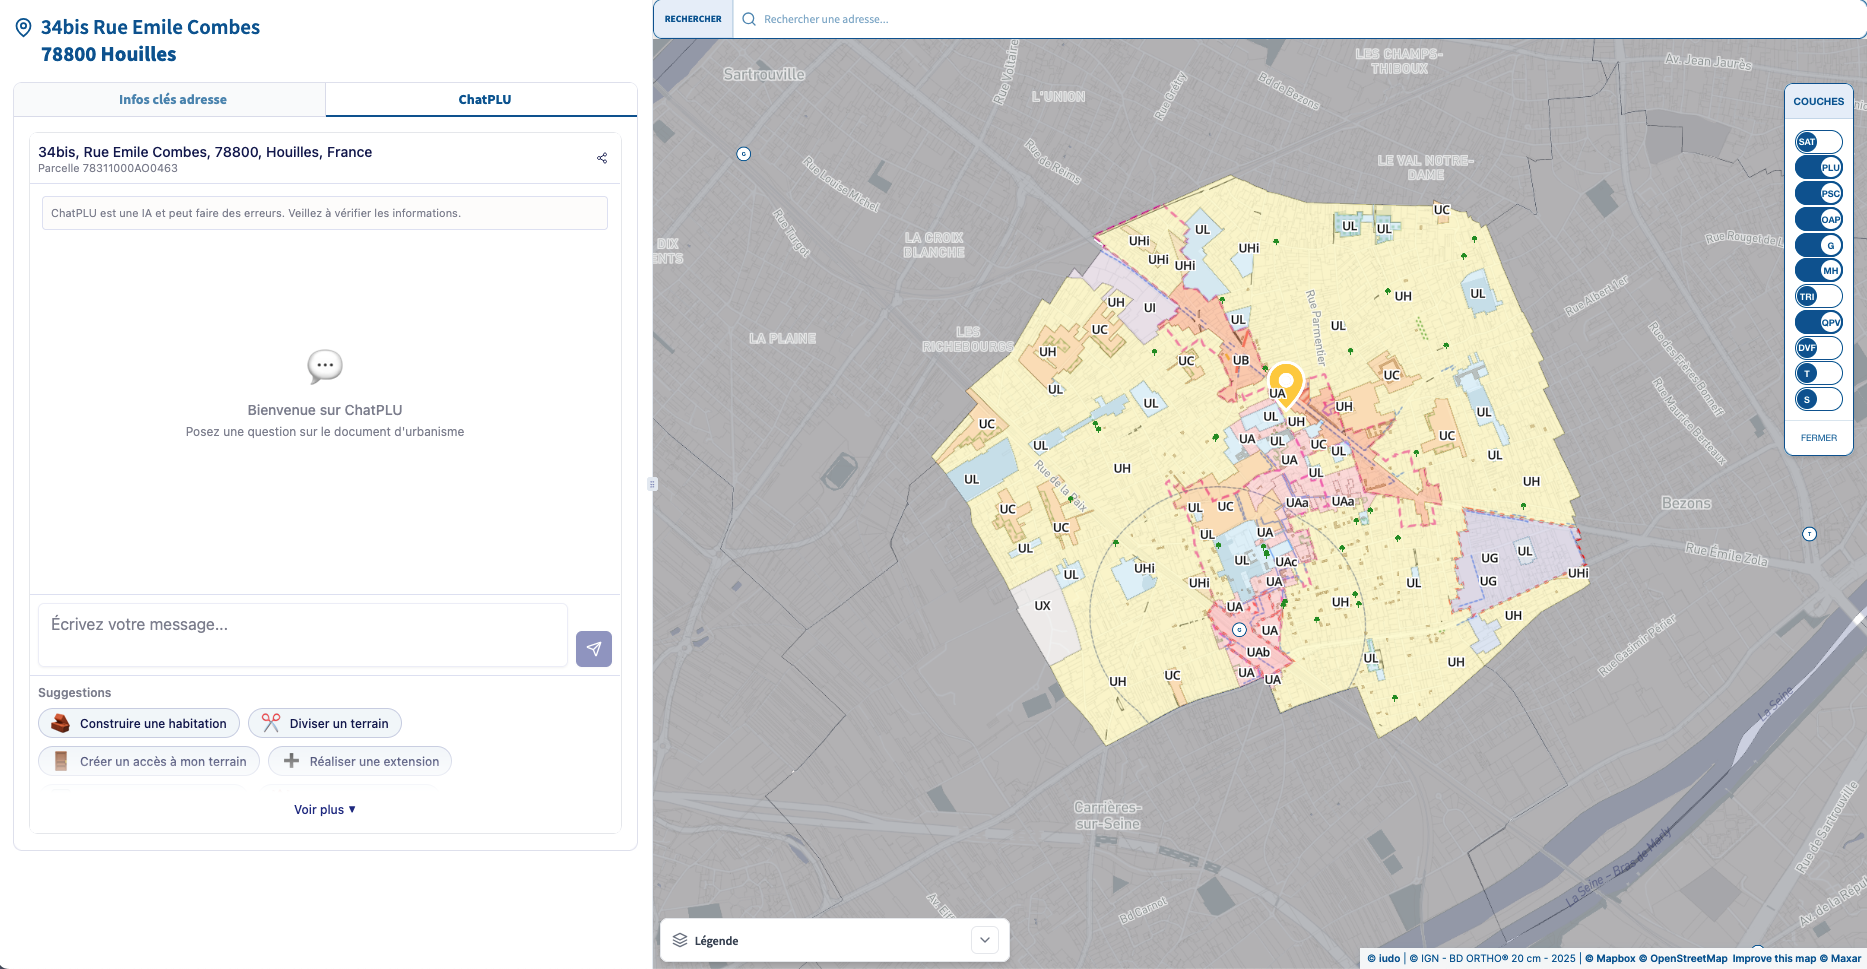Click the door icon on Créer un accès à mon terrain
The height and width of the screenshot is (969, 1867).
pyautogui.click(x=60, y=760)
